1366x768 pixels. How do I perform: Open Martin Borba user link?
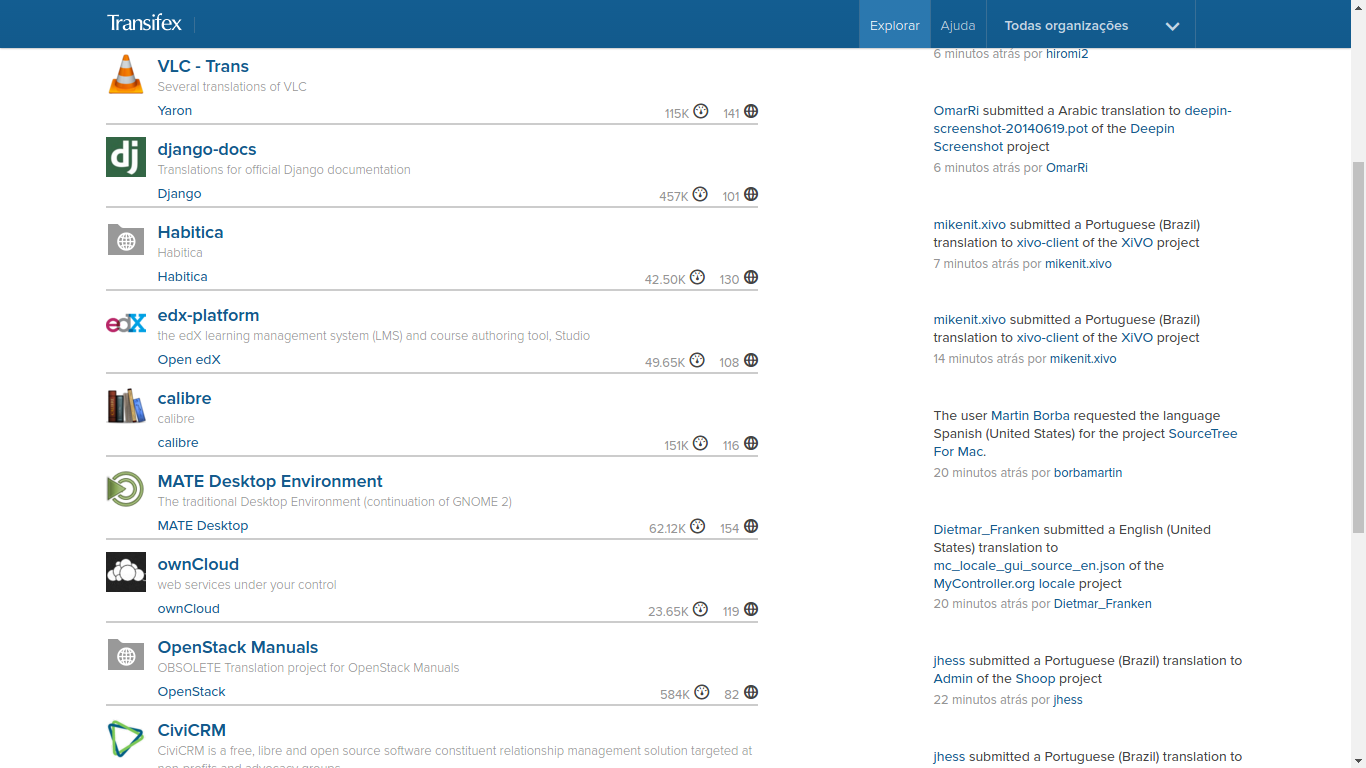[x=1031, y=416]
